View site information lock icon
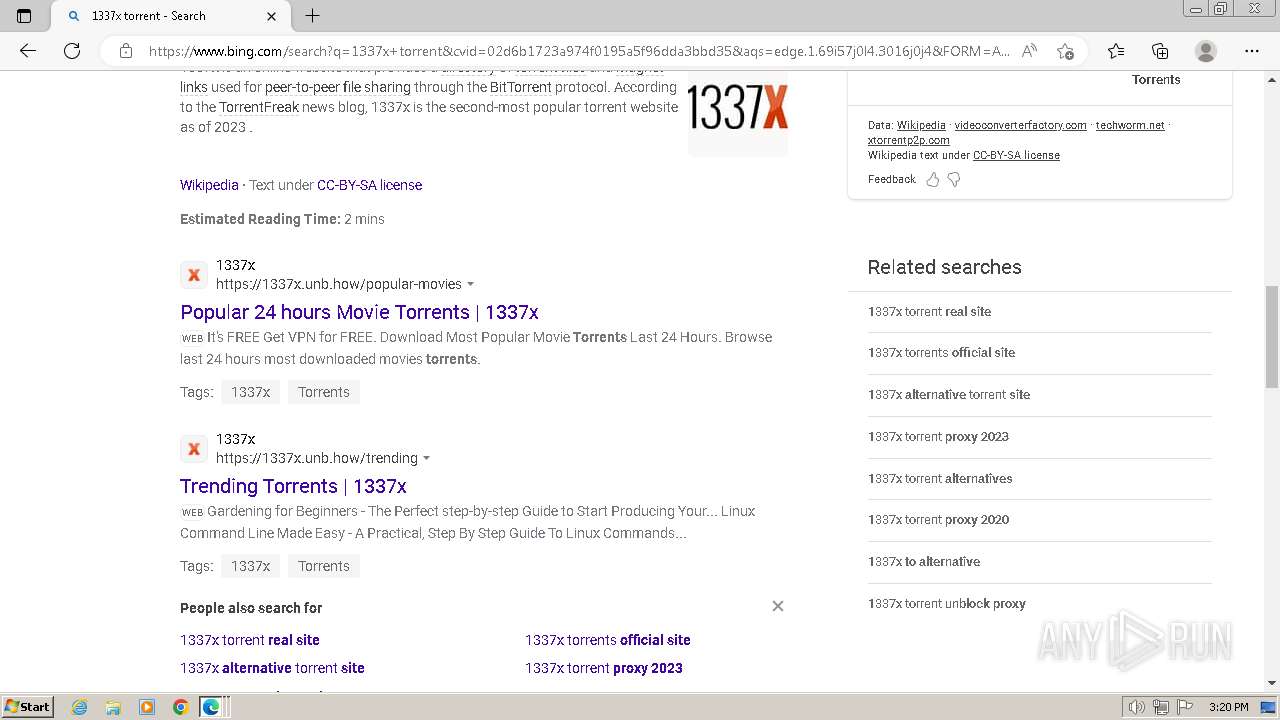Screen dimensions: 1280x720 coord(126,51)
